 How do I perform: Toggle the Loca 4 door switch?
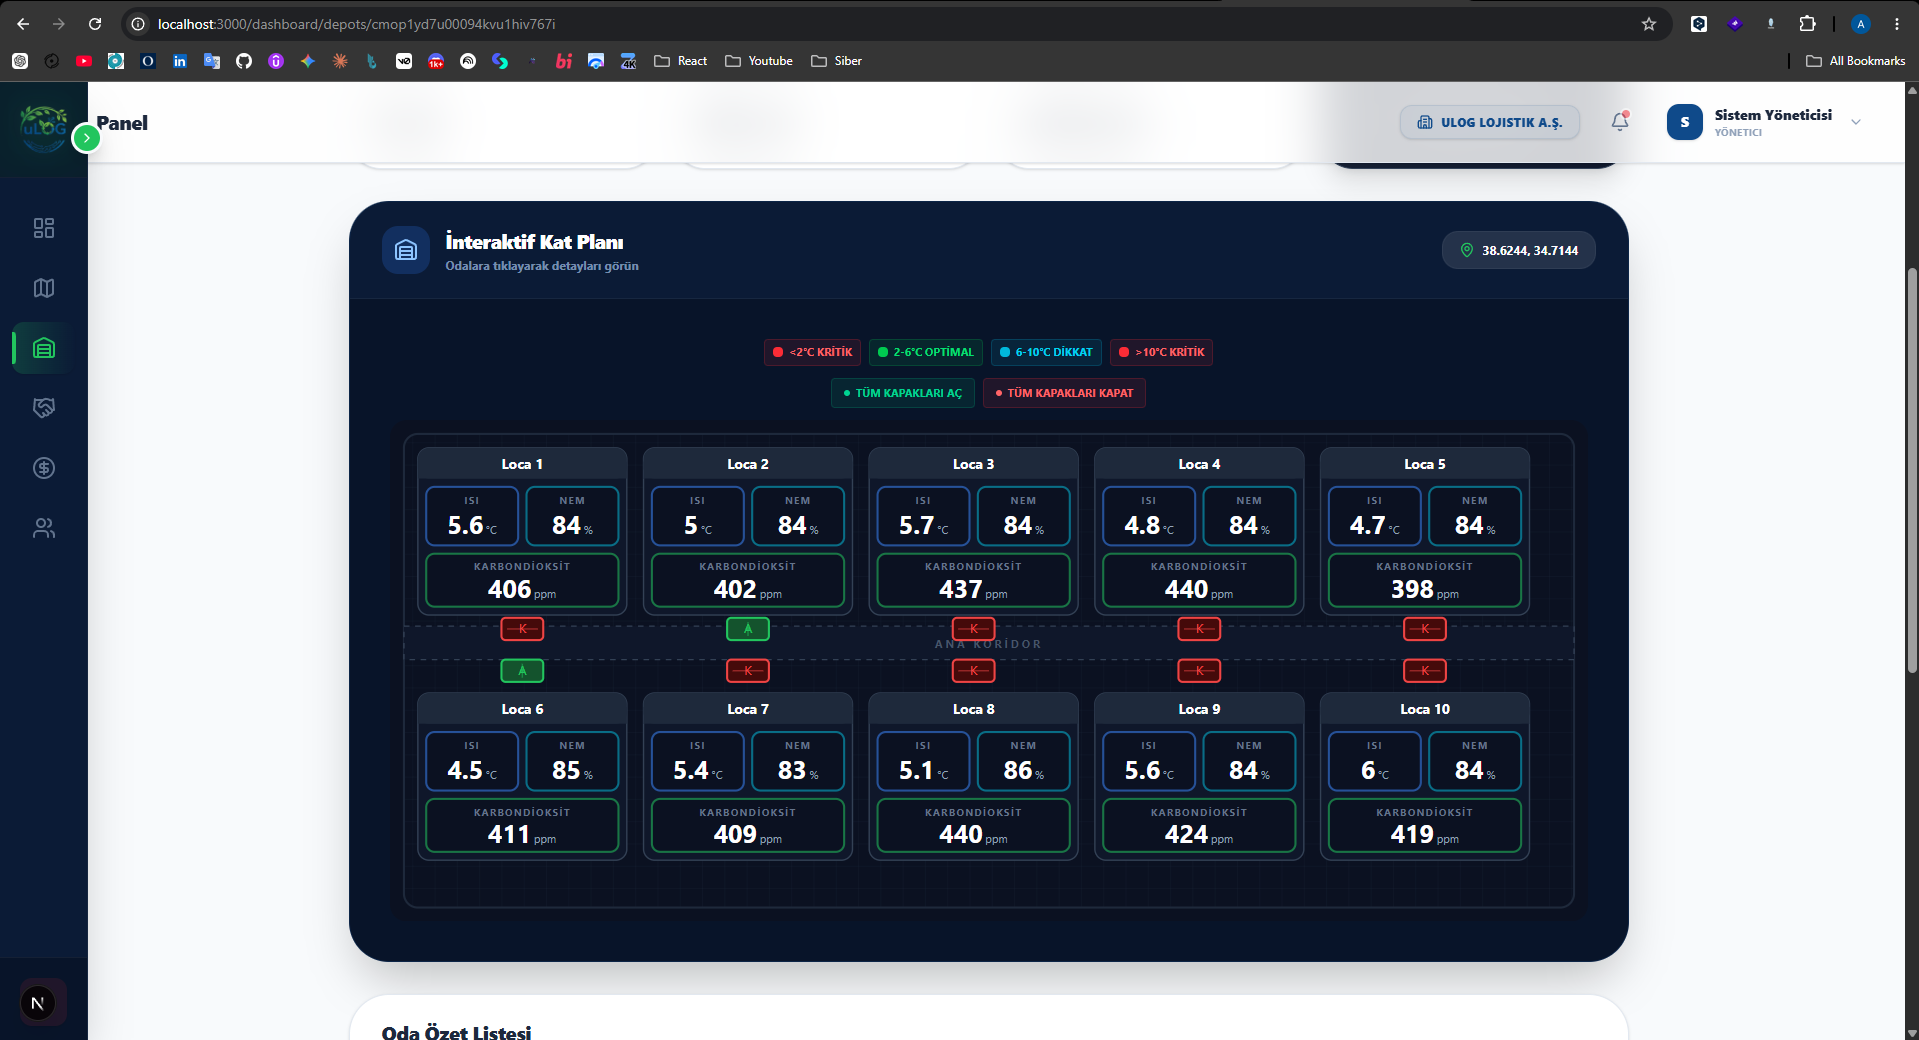pos(1199,629)
